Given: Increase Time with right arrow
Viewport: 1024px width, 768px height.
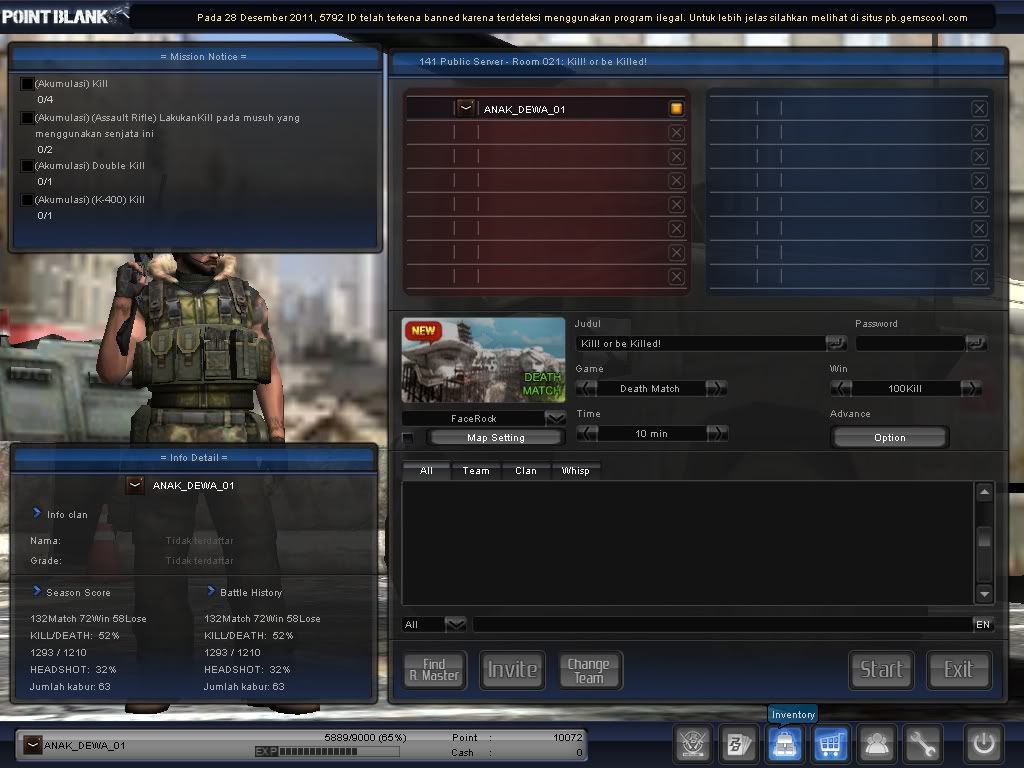Looking at the screenshot, I should click(x=716, y=434).
